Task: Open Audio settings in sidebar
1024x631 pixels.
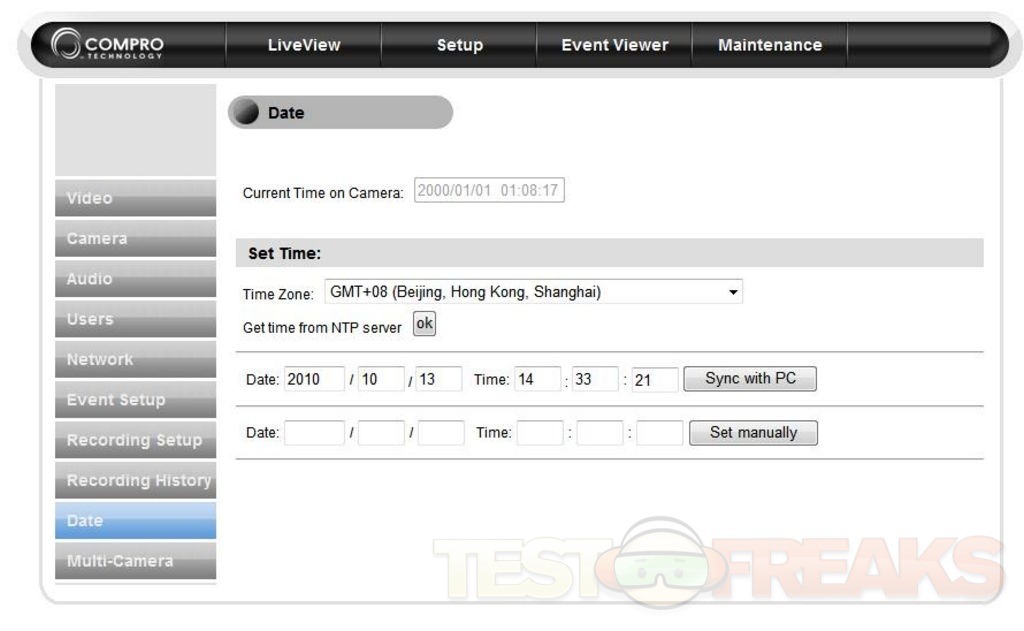Action: coord(135,279)
